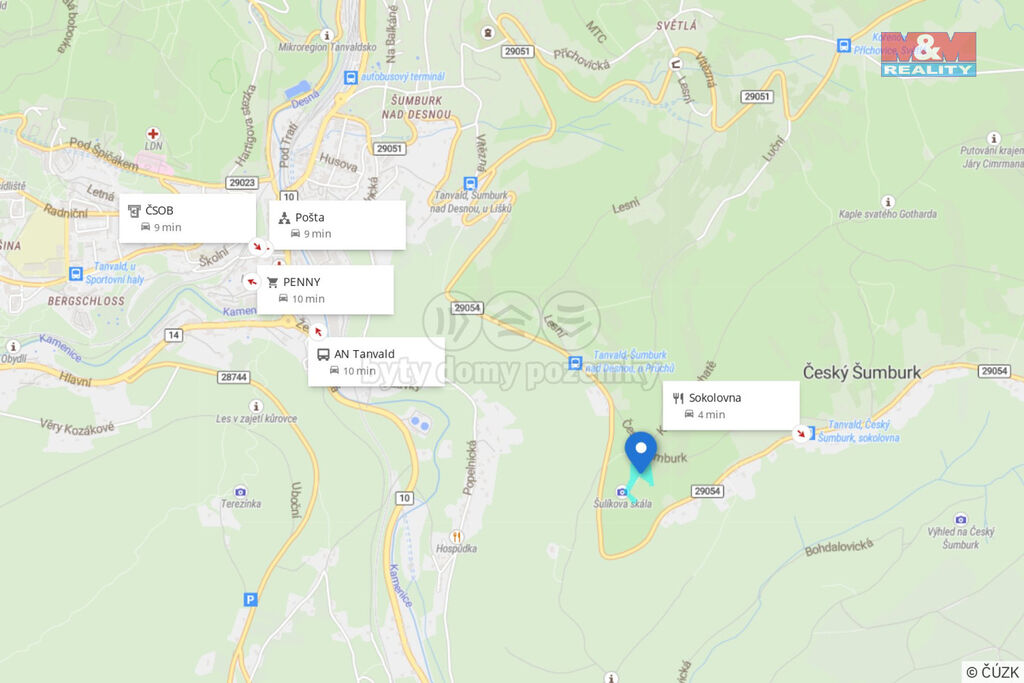Select the ČSOB ATM info card
Screen dimensions: 1024x683
[x=187, y=218]
